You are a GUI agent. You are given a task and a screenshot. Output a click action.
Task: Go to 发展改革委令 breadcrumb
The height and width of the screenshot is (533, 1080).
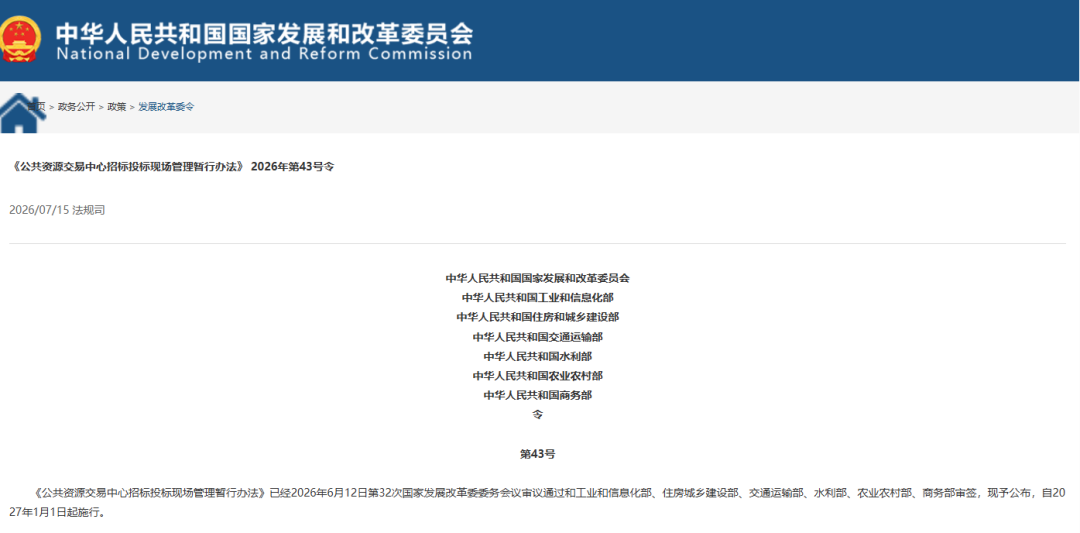[x=166, y=107]
